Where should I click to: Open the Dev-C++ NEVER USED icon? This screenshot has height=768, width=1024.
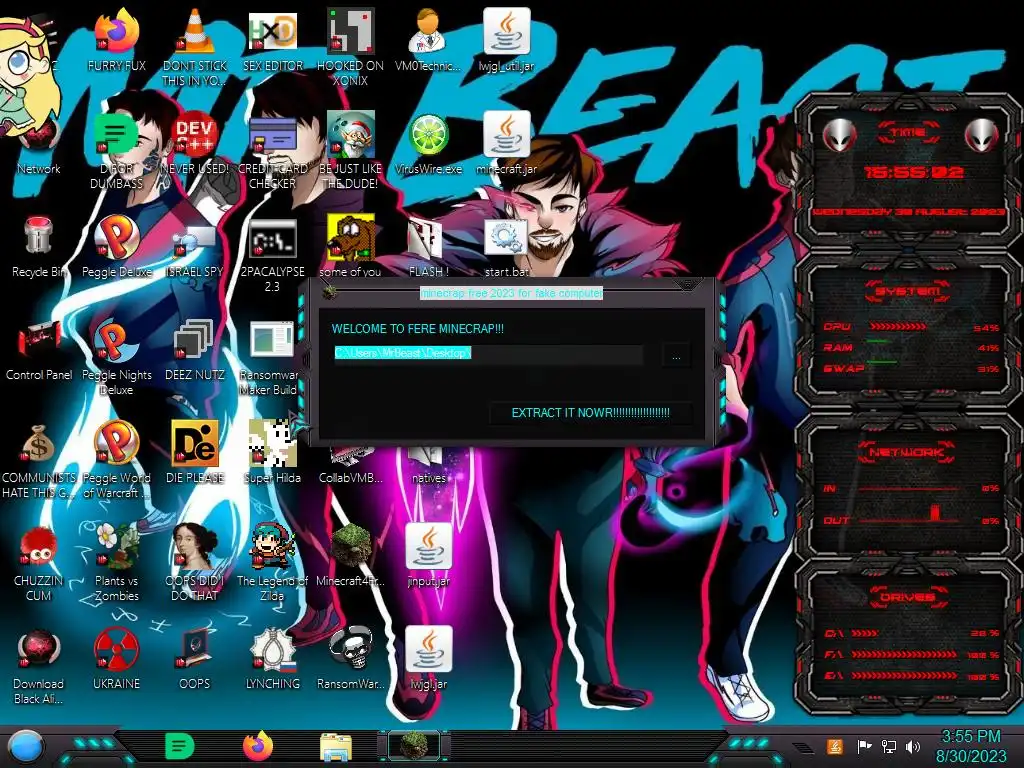[195, 135]
